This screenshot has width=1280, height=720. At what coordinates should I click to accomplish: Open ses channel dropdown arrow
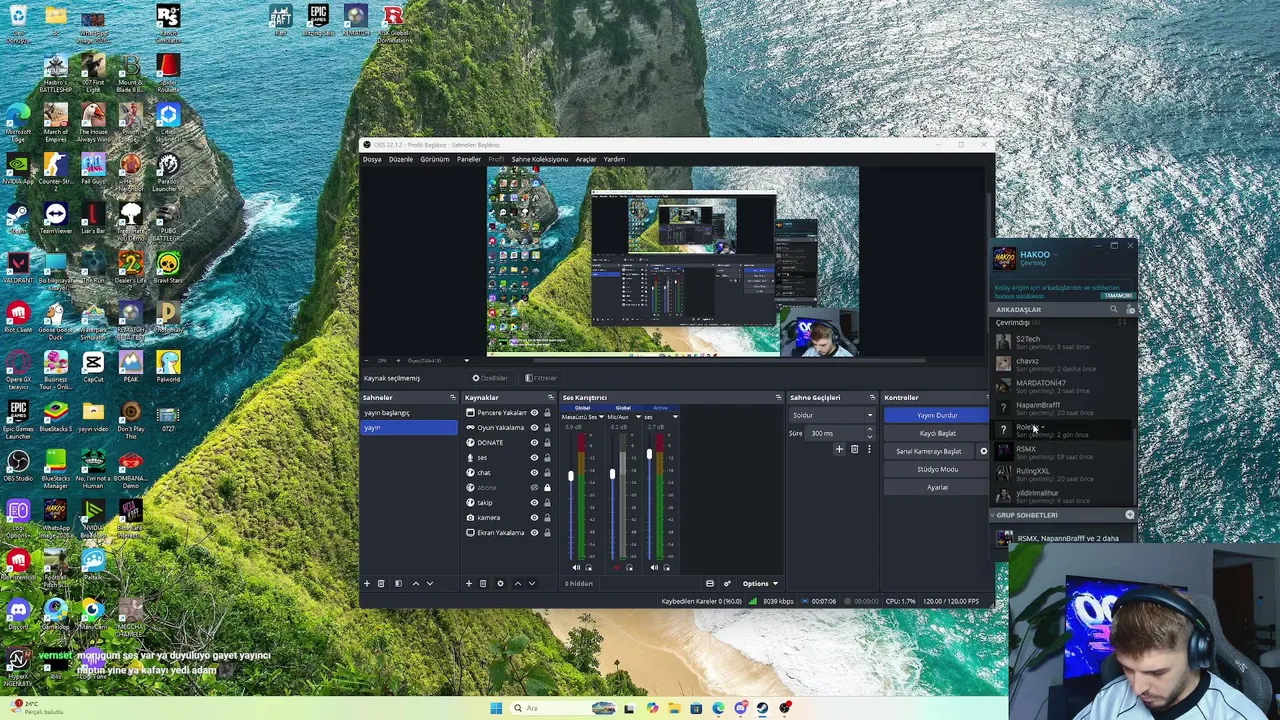[675, 417]
